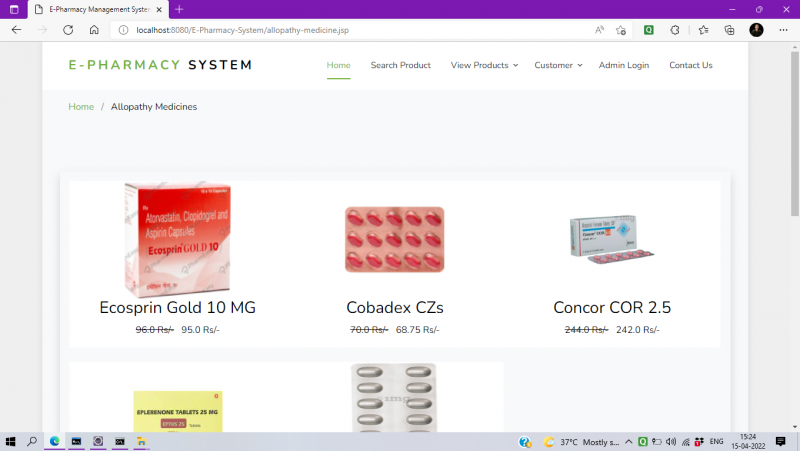Show hidden system tray icons
Viewport: 800px width, 451px height.
(x=629, y=442)
